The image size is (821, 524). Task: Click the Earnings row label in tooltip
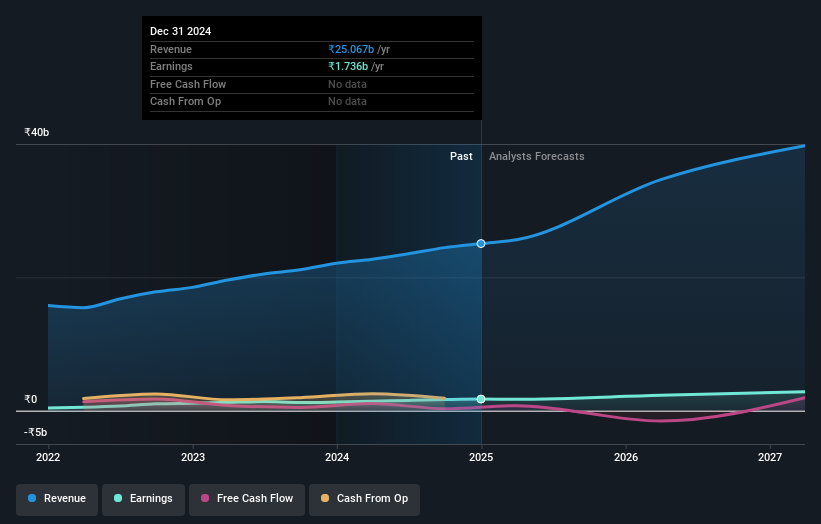click(x=171, y=66)
